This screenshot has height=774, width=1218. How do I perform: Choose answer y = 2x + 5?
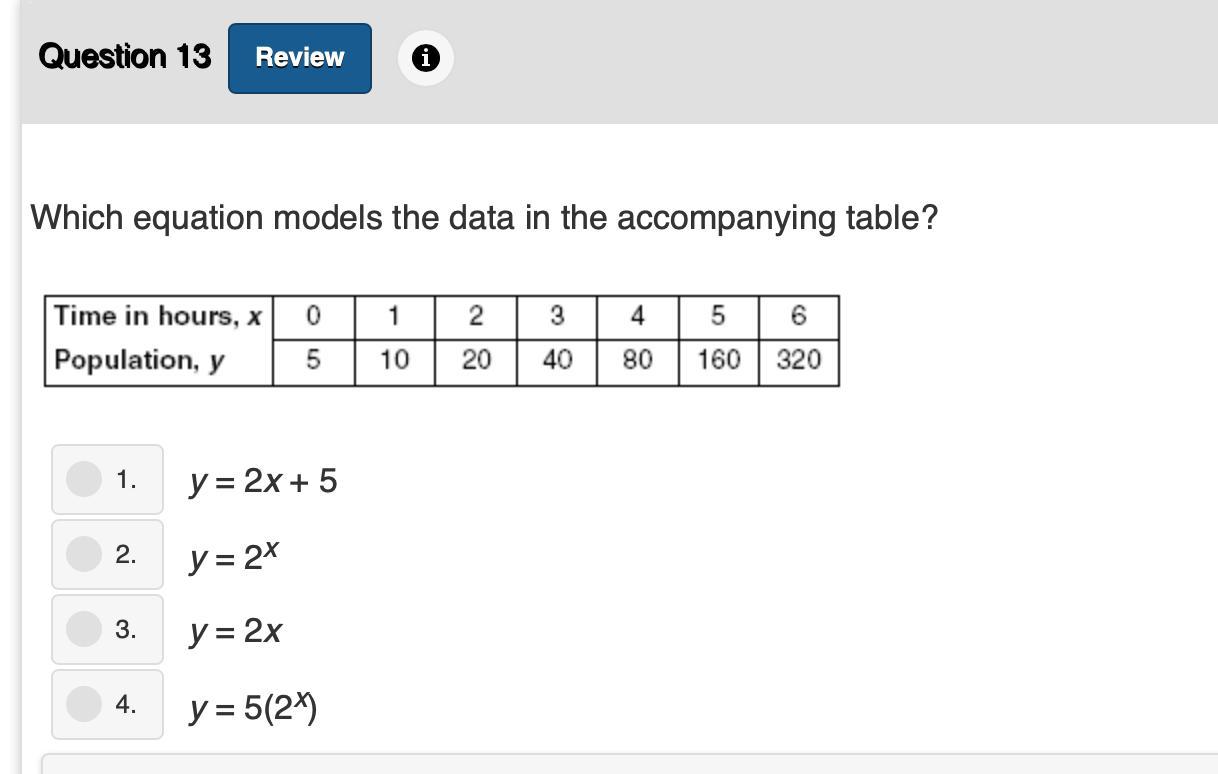pyautogui.click(x=263, y=482)
